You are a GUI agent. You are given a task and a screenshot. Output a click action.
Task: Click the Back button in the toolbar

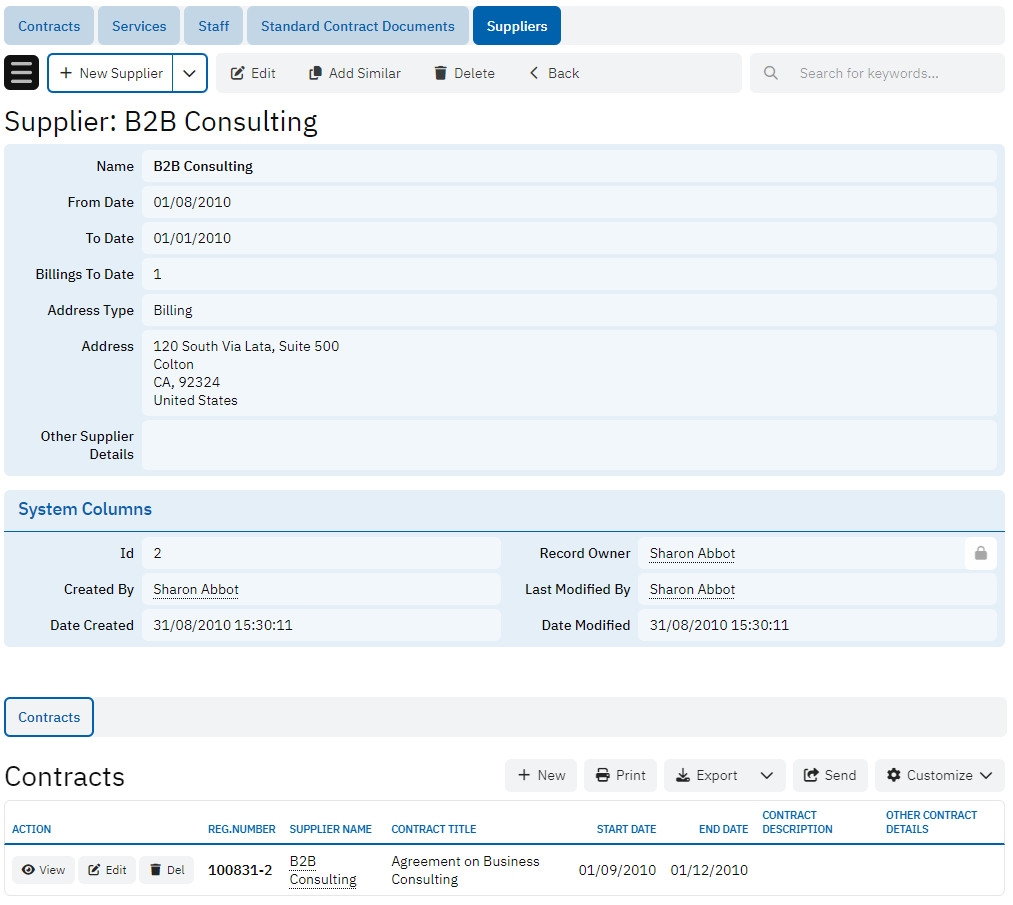(554, 73)
